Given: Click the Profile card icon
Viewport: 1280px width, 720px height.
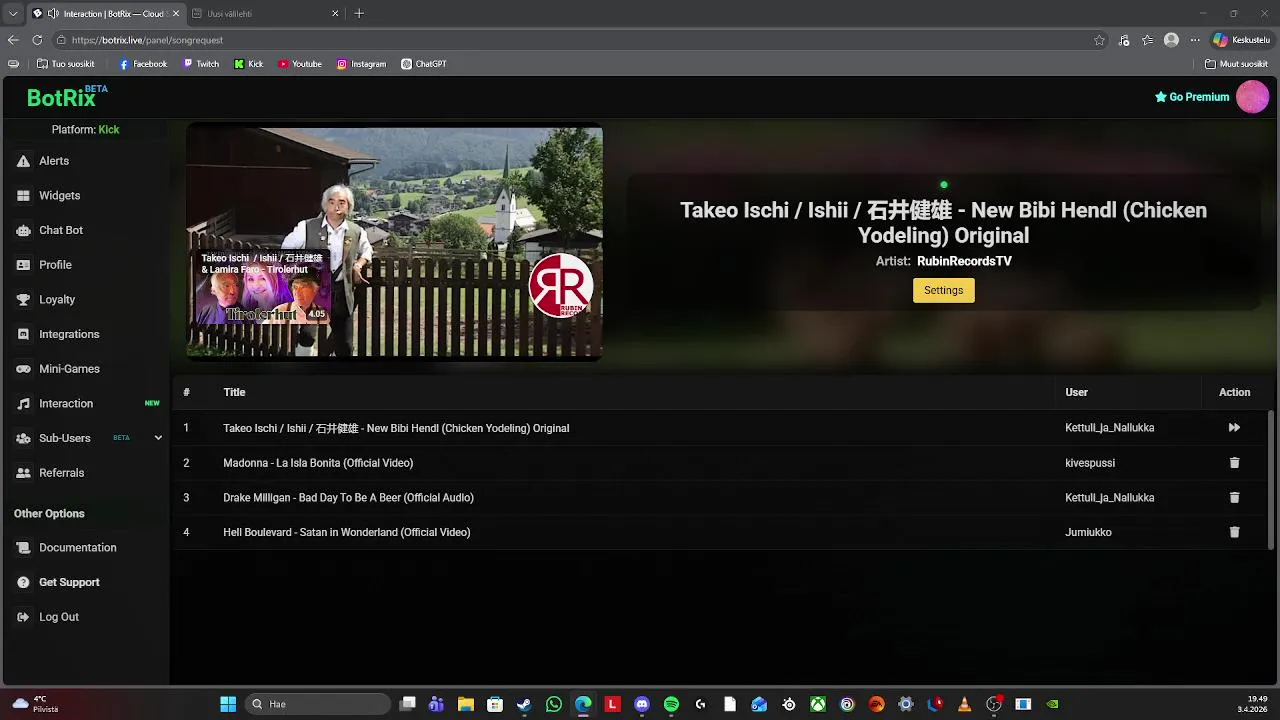Looking at the screenshot, I should 23,265.
